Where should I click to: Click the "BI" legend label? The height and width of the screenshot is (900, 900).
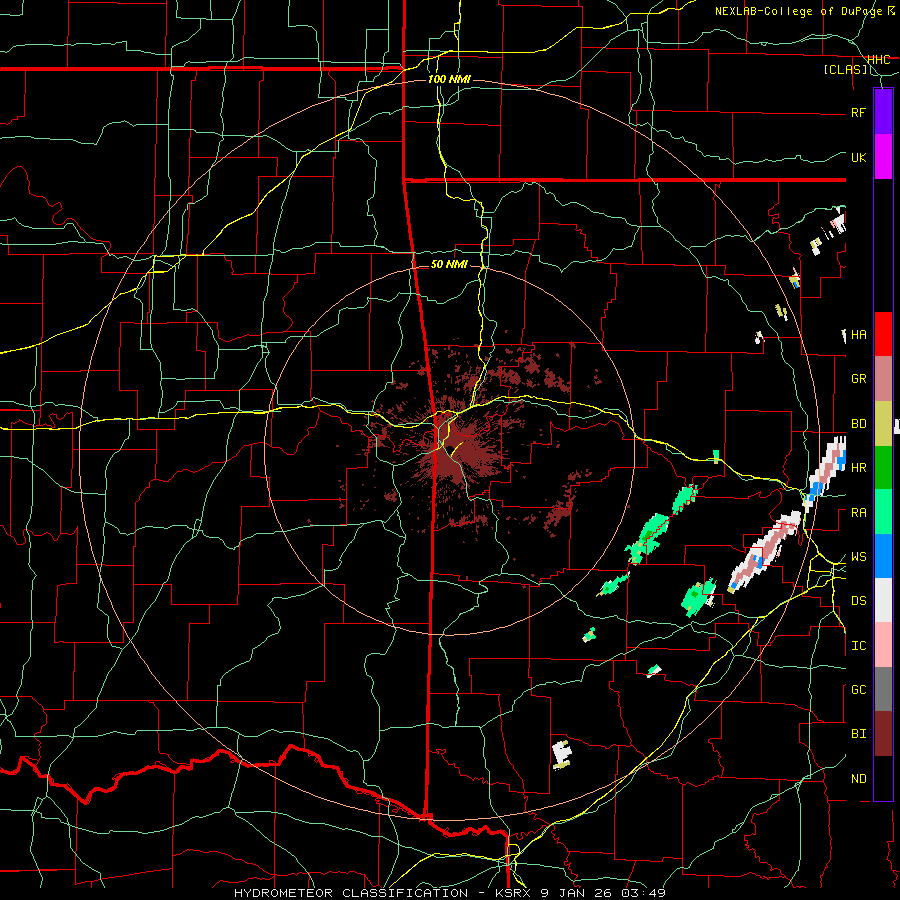tap(858, 734)
